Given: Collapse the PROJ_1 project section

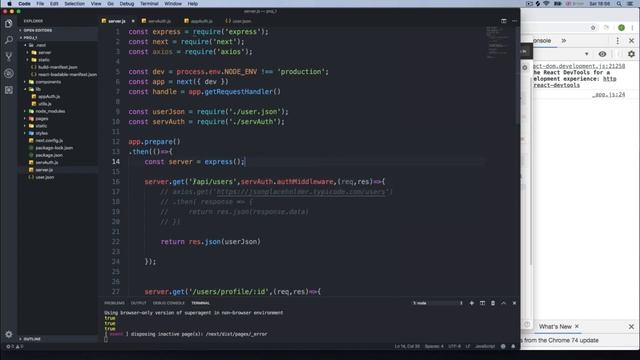Looking at the screenshot, I should 31,38.
